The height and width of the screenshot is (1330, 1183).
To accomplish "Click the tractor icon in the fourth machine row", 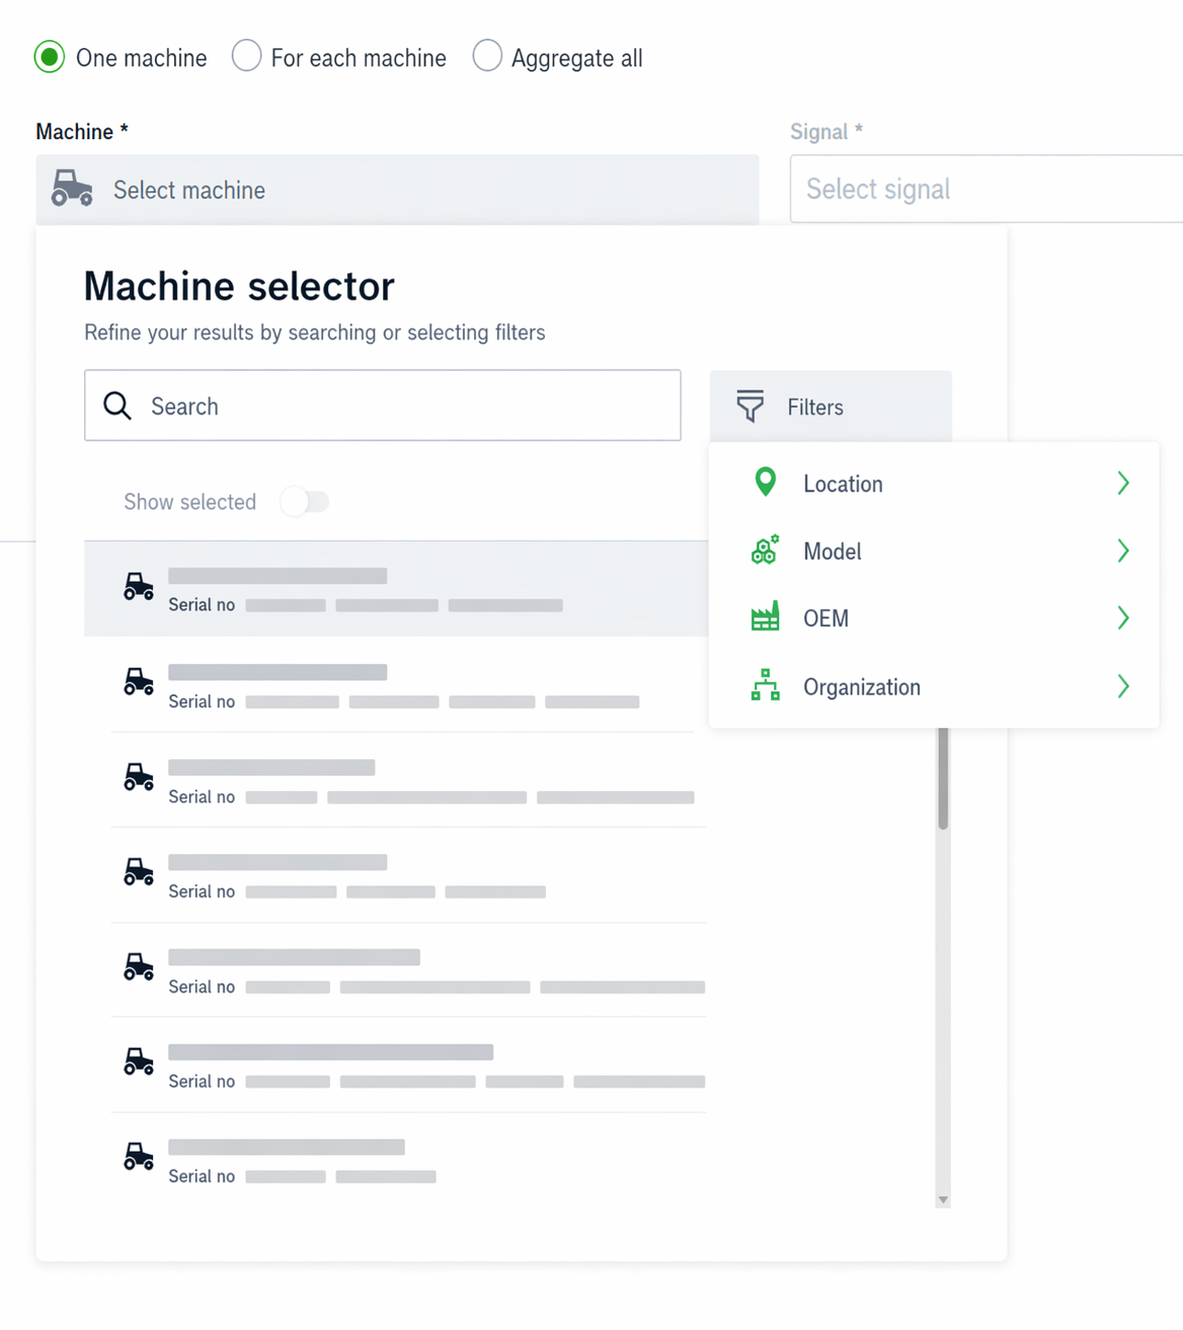I will (138, 872).
